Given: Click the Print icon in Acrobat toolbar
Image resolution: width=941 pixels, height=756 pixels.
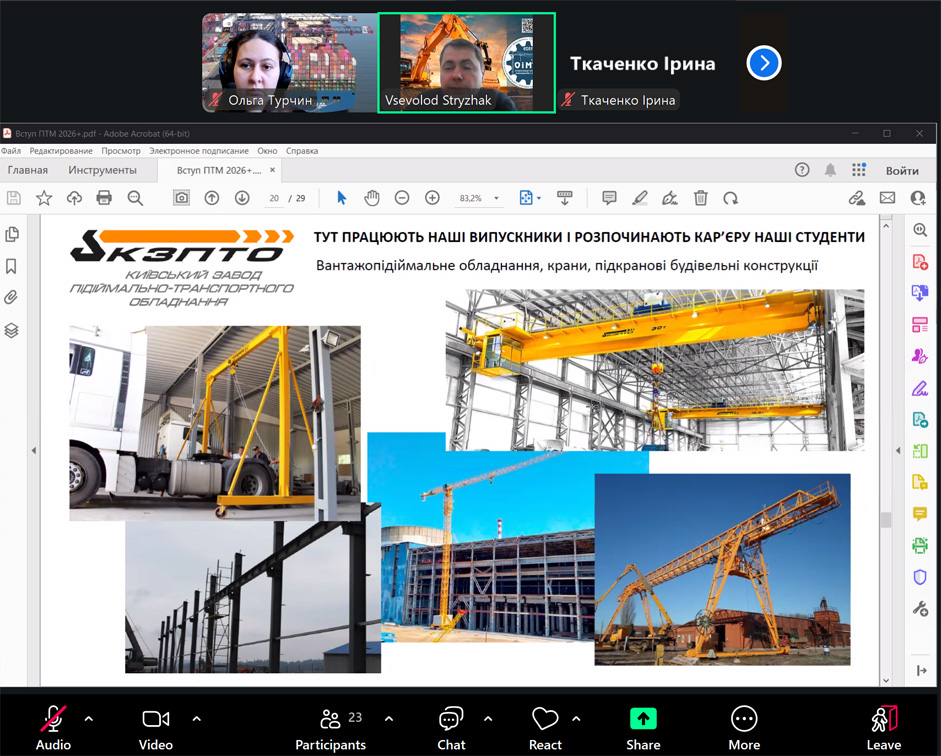Looking at the screenshot, I should pos(104,198).
